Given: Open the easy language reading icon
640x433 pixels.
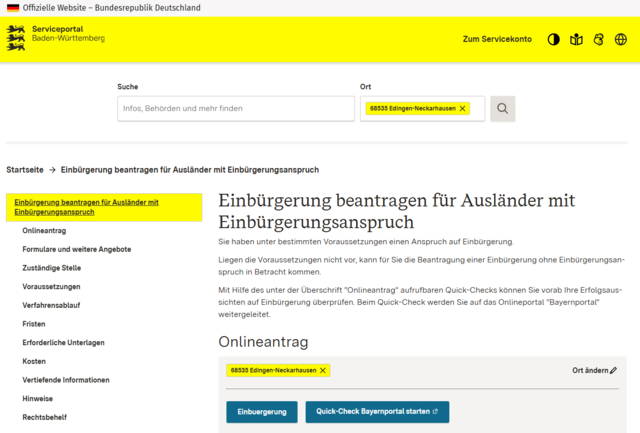Looking at the screenshot, I should click(576, 39).
